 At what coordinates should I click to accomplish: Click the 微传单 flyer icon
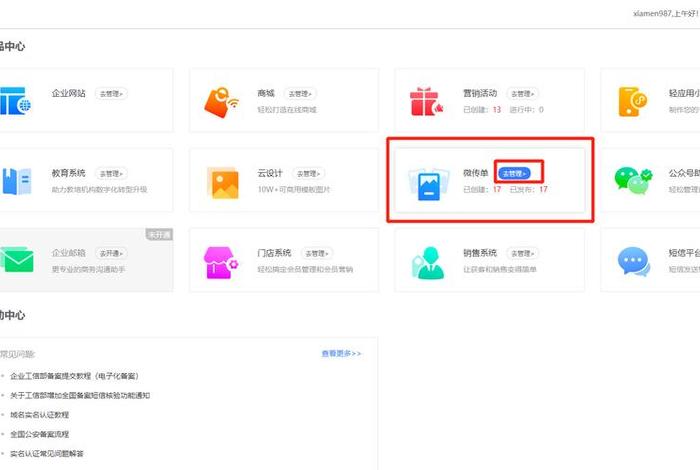[x=429, y=184]
